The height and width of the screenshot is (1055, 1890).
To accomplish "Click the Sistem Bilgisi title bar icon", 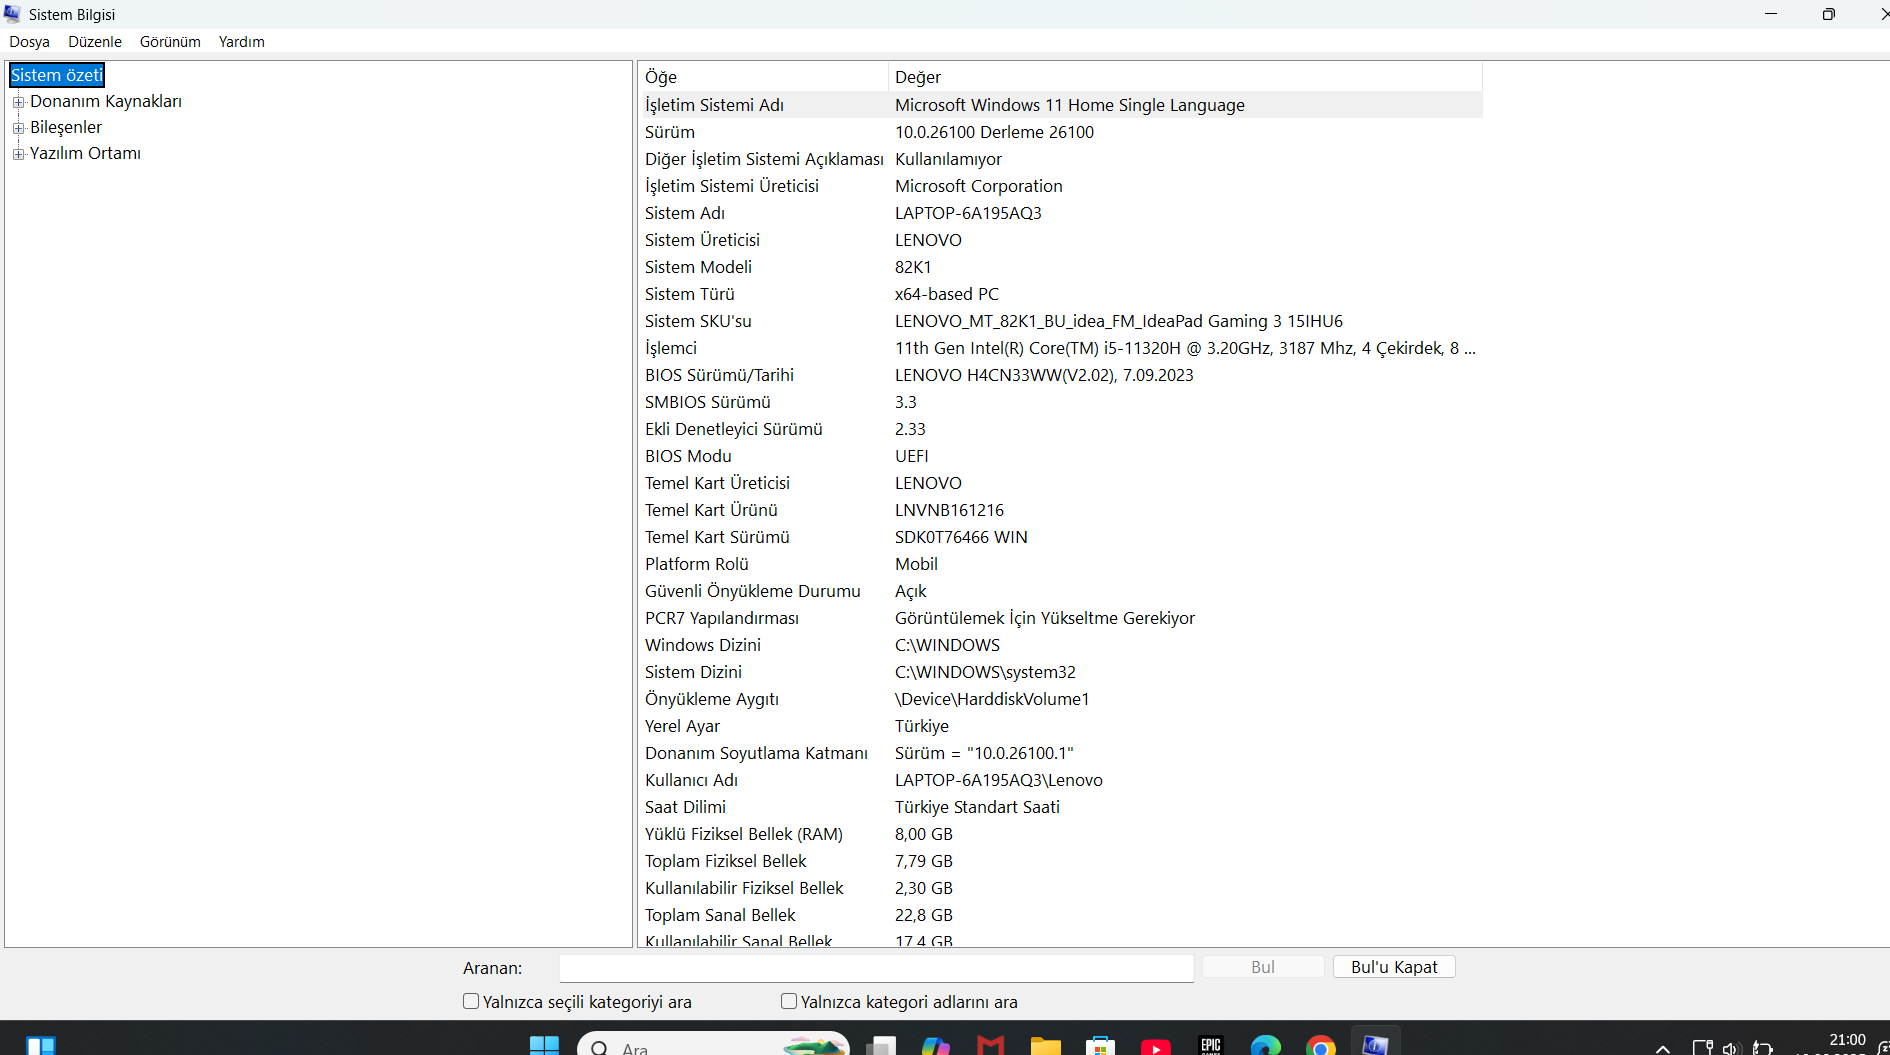I will point(12,14).
